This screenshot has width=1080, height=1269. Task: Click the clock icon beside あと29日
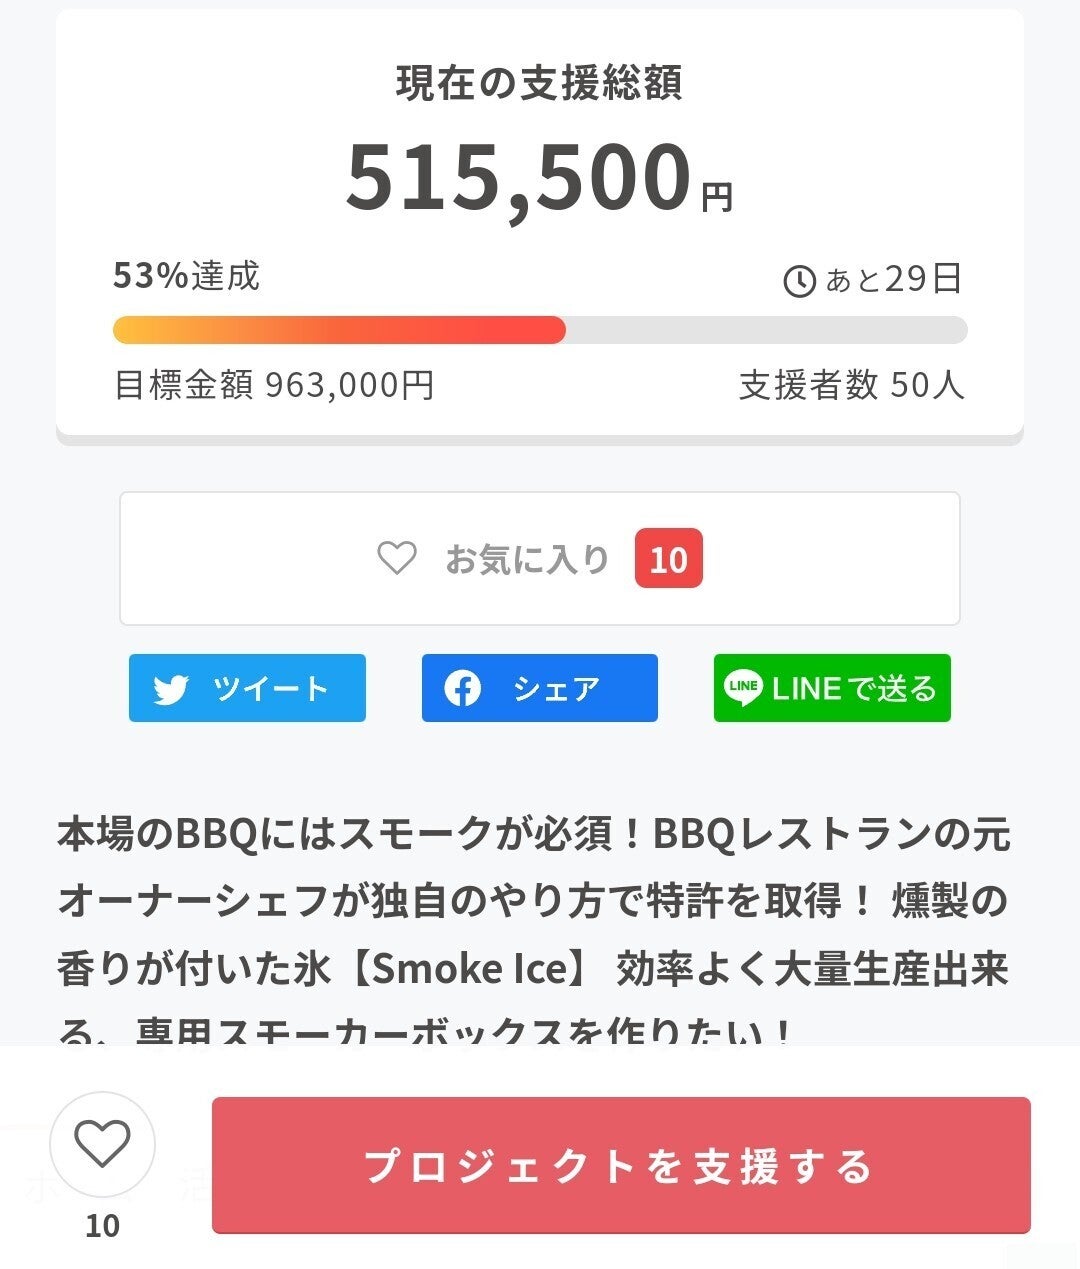pos(799,281)
